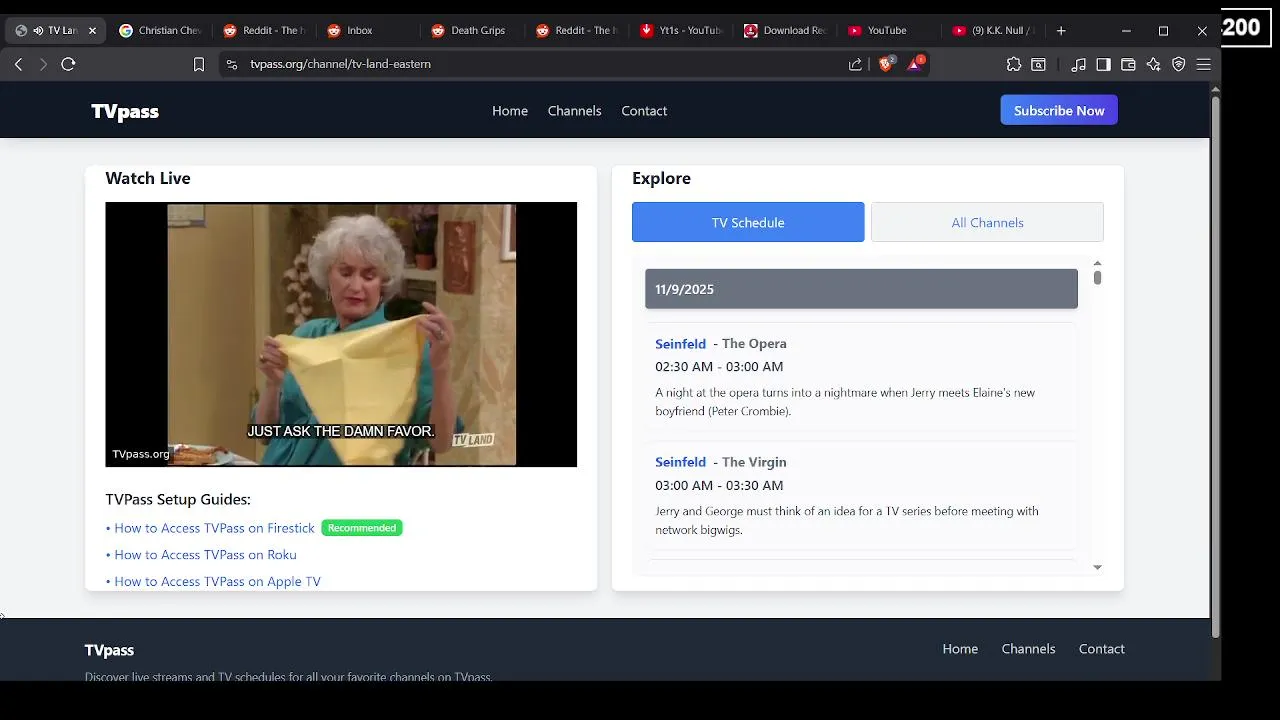This screenshot has width=1280, height=720.
Task: Click the share icon in the address bar
Action: [855, 64]
